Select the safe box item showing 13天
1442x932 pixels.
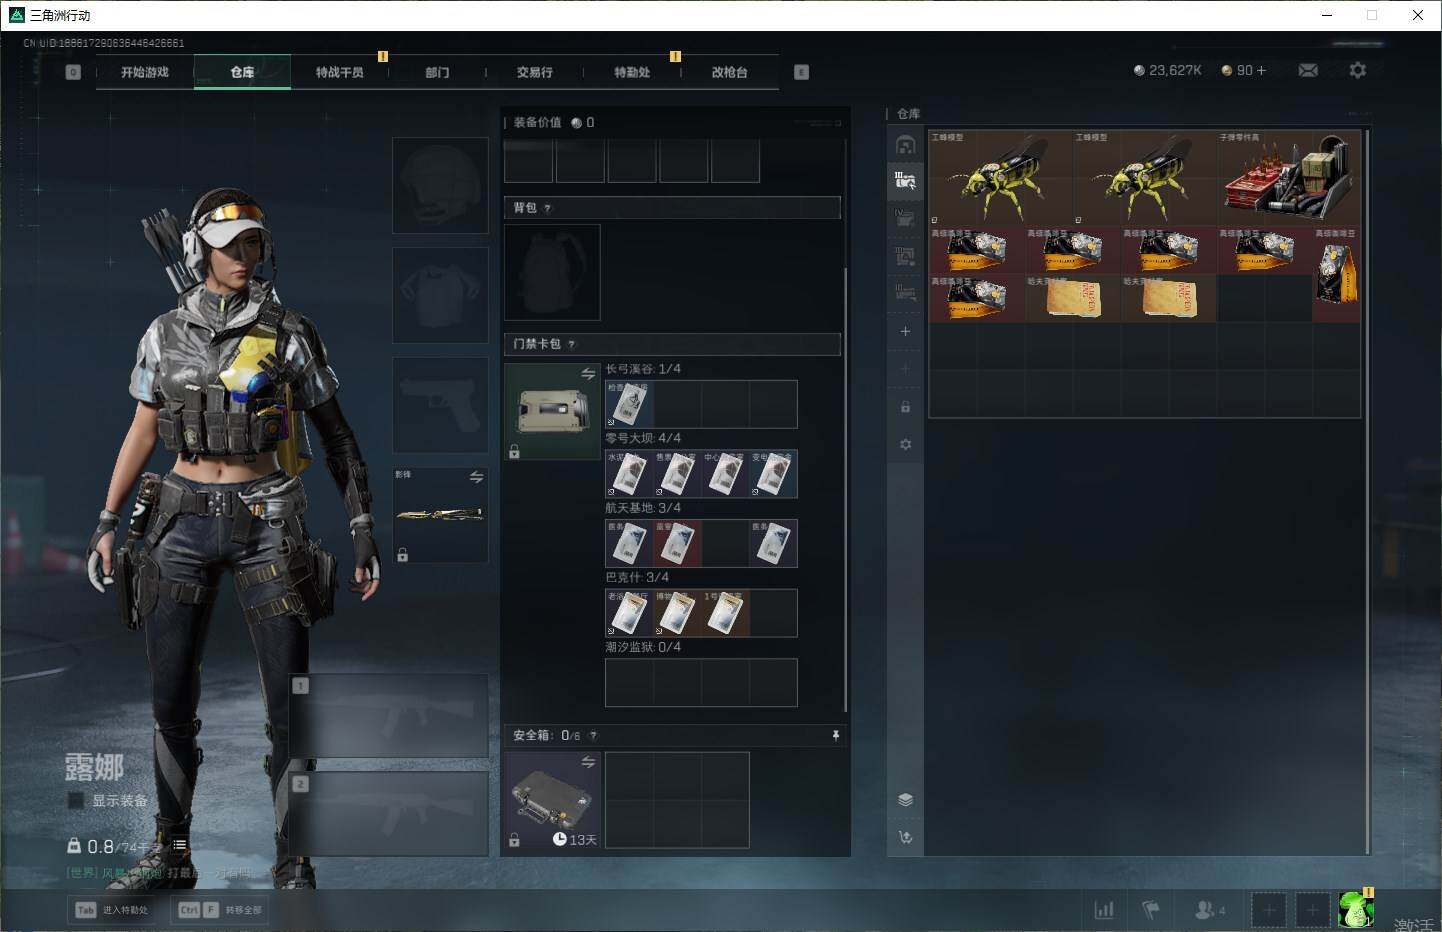(x=552, y=800)
